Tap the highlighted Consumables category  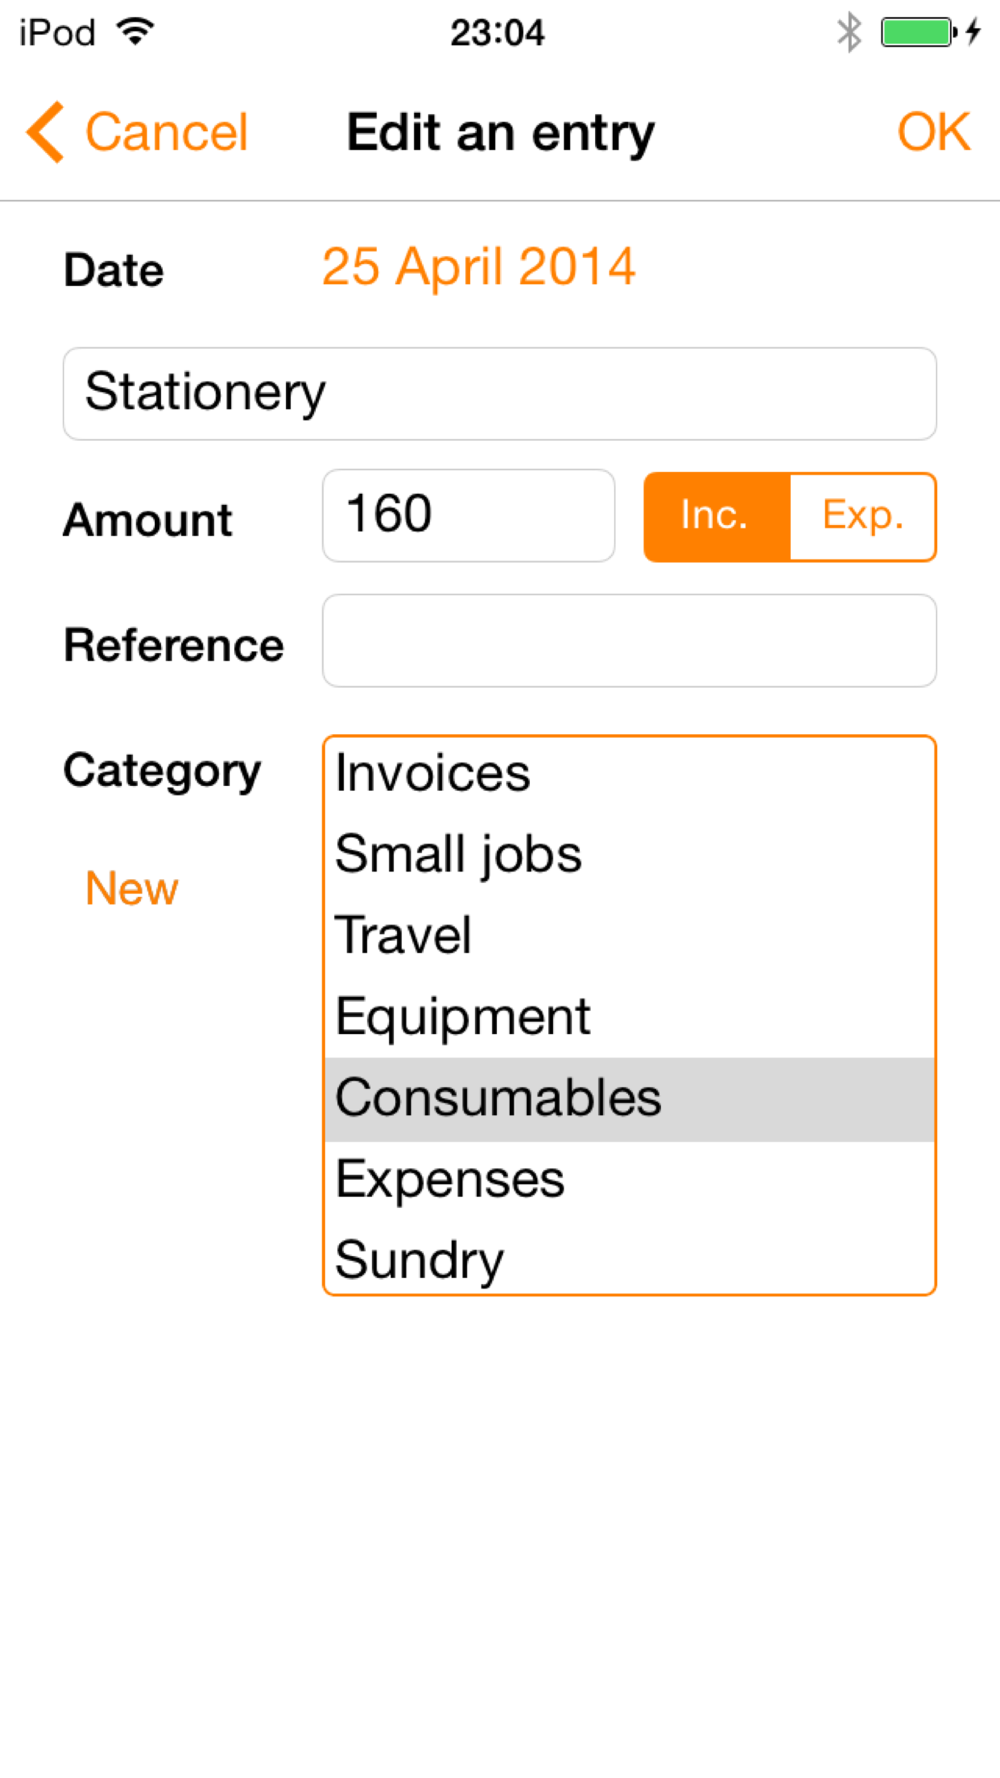(x=629, y=1099)
